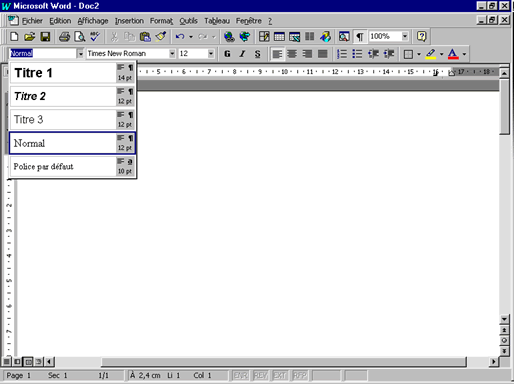The width and height of the screenshot is (515, 385).
Task: Paste from clipboard icon
Action: tap(145, 36)
